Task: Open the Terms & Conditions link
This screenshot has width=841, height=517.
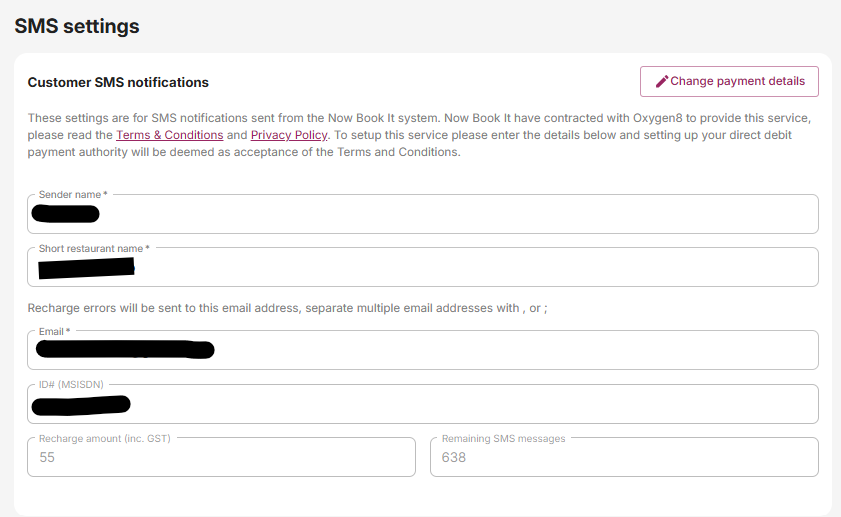Action: 169,135
